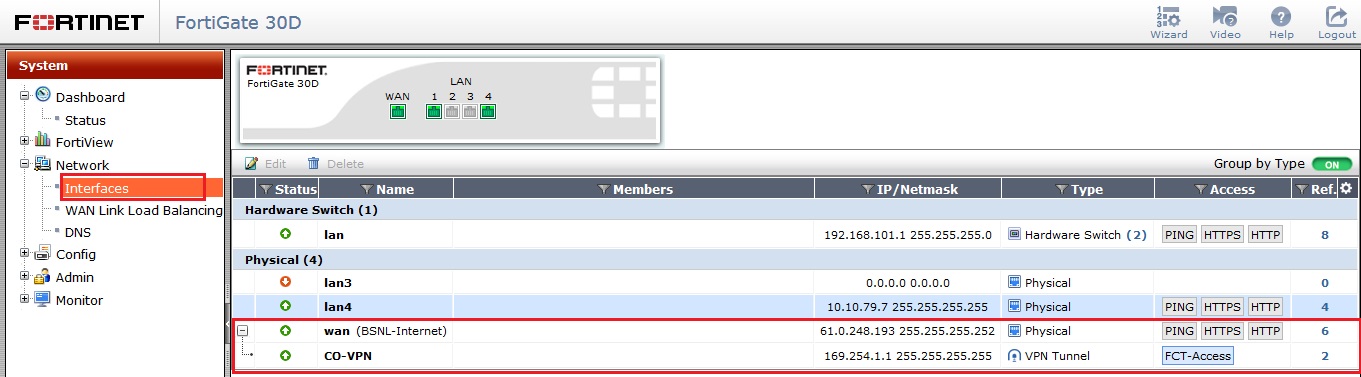Click the IP/Netmask column filter icon
The height and width of the screenshot is (377, 1361).
click(868, 189)
